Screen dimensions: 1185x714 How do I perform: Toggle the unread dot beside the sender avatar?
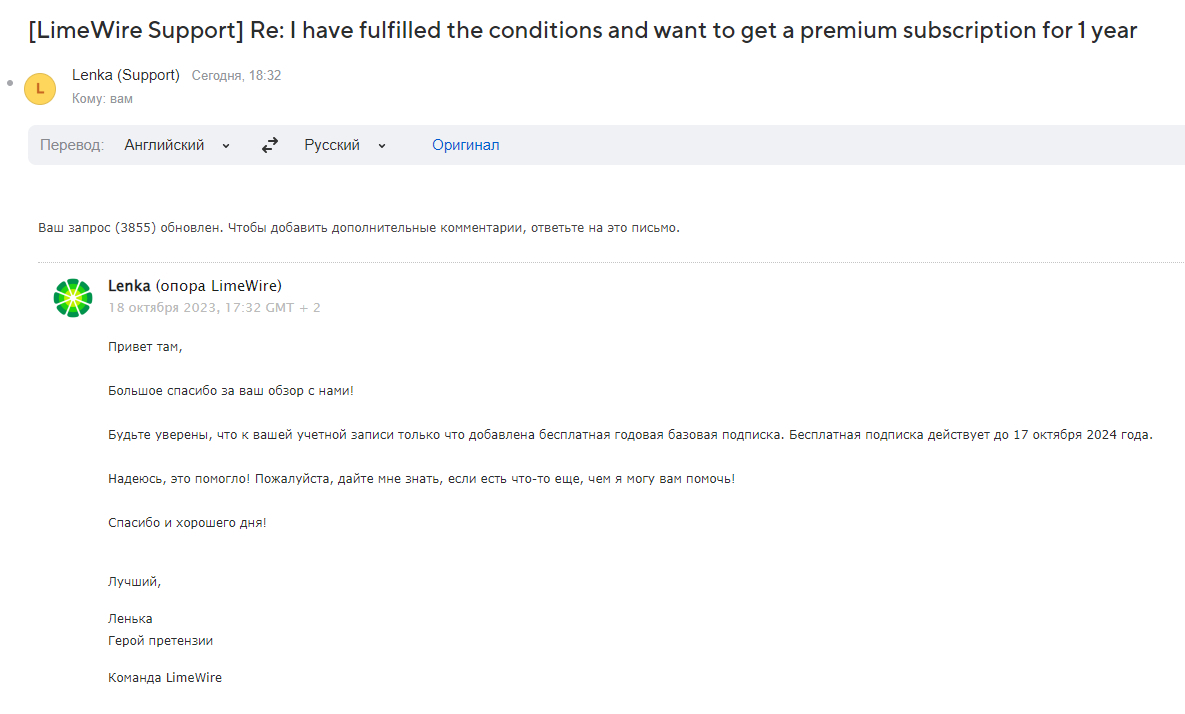coord(10,83)
